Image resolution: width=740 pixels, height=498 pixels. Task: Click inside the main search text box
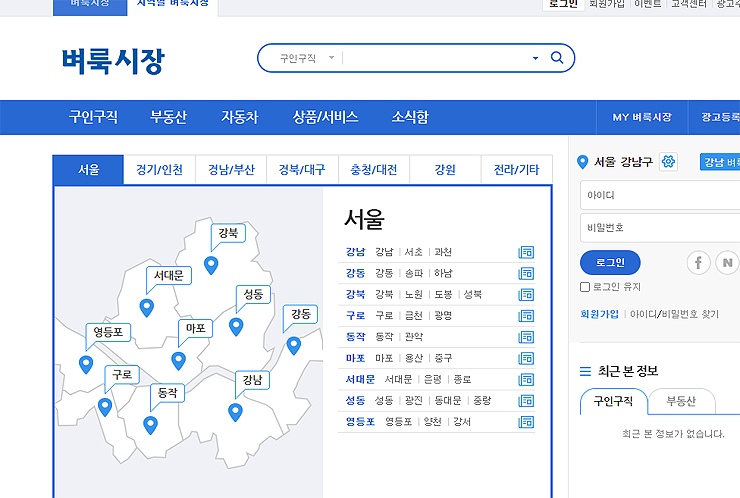pyautogui.click(x=434, y=58)
